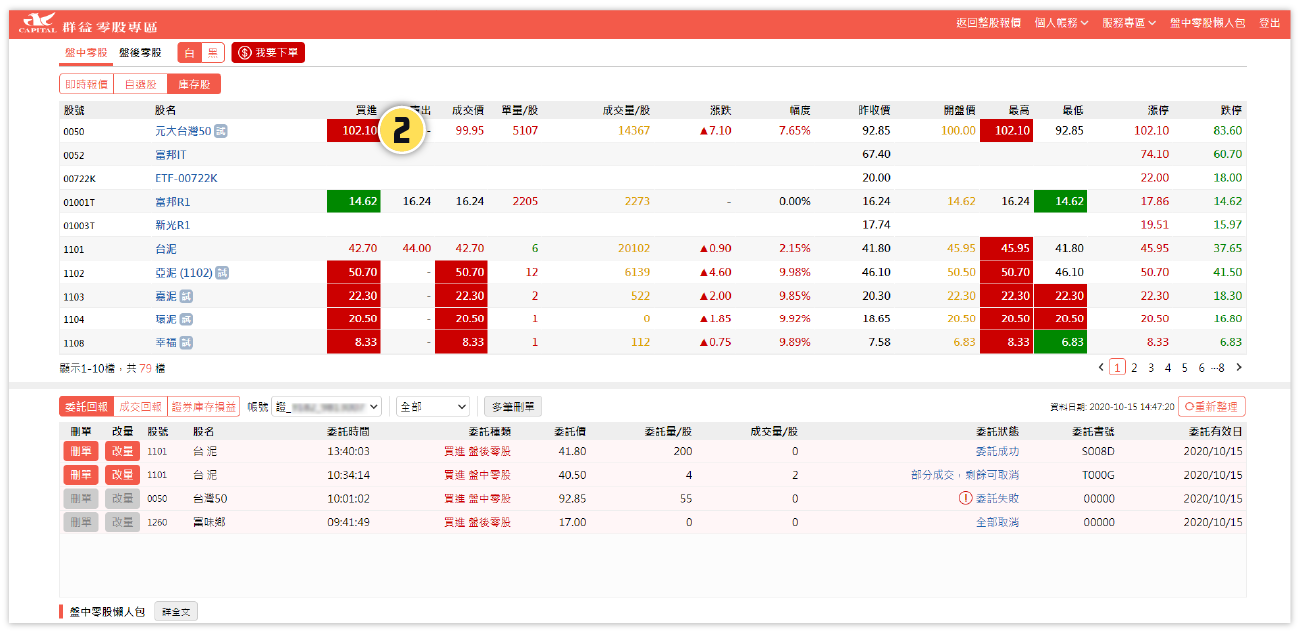The height and width of the screenshot is (633, 1300).
Task: Open the 個人帳務 dropdown menu
Action: point(1061,22)
